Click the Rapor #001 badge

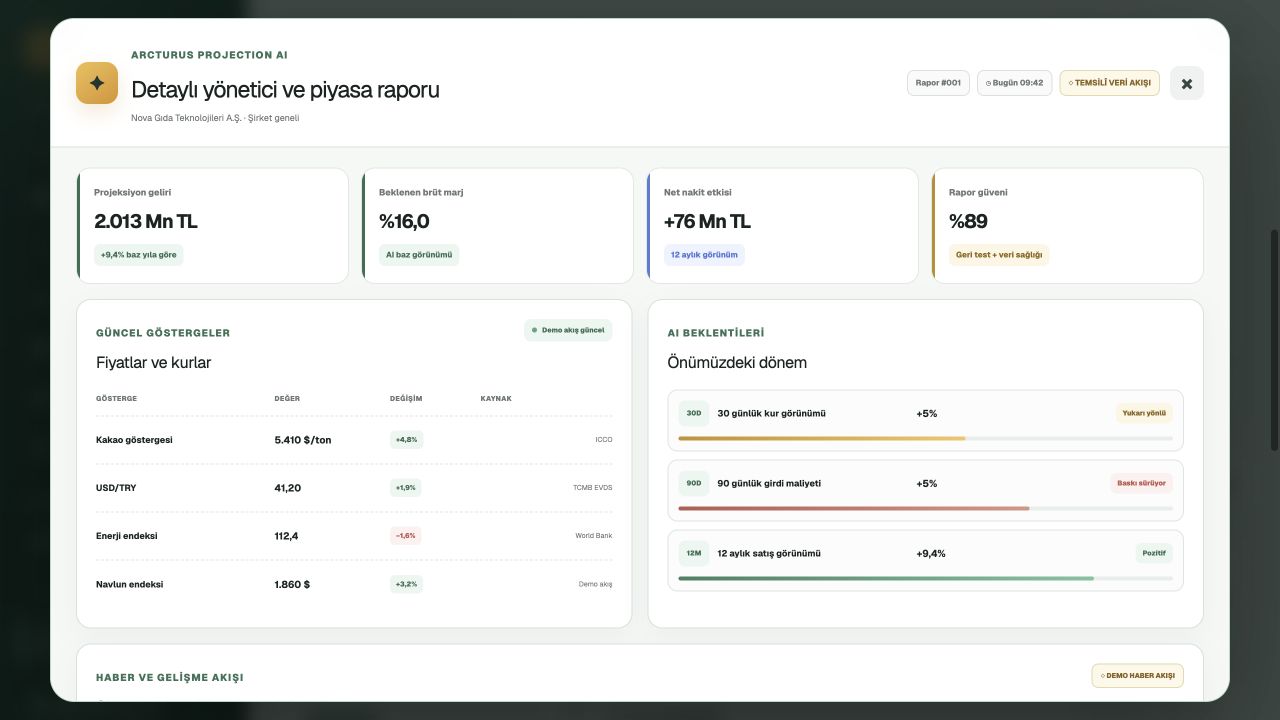[938, 83]
